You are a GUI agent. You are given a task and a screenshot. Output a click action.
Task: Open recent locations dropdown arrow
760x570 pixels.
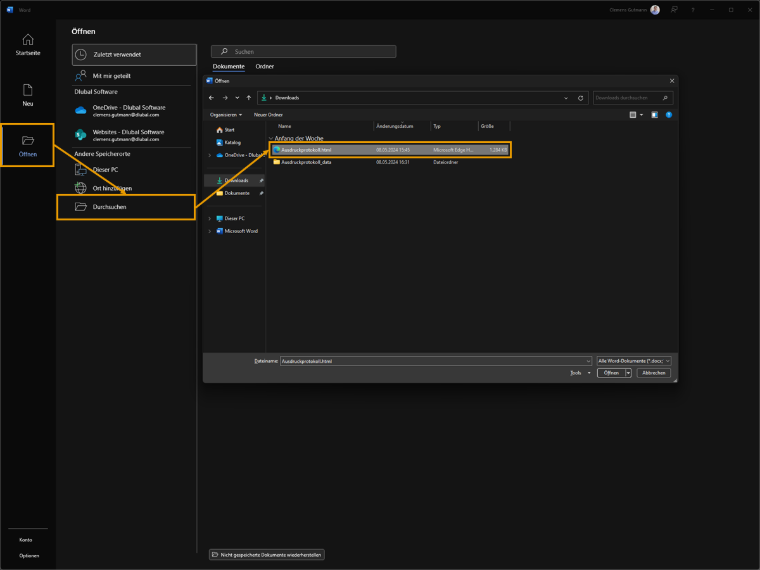tap(237, 98)
